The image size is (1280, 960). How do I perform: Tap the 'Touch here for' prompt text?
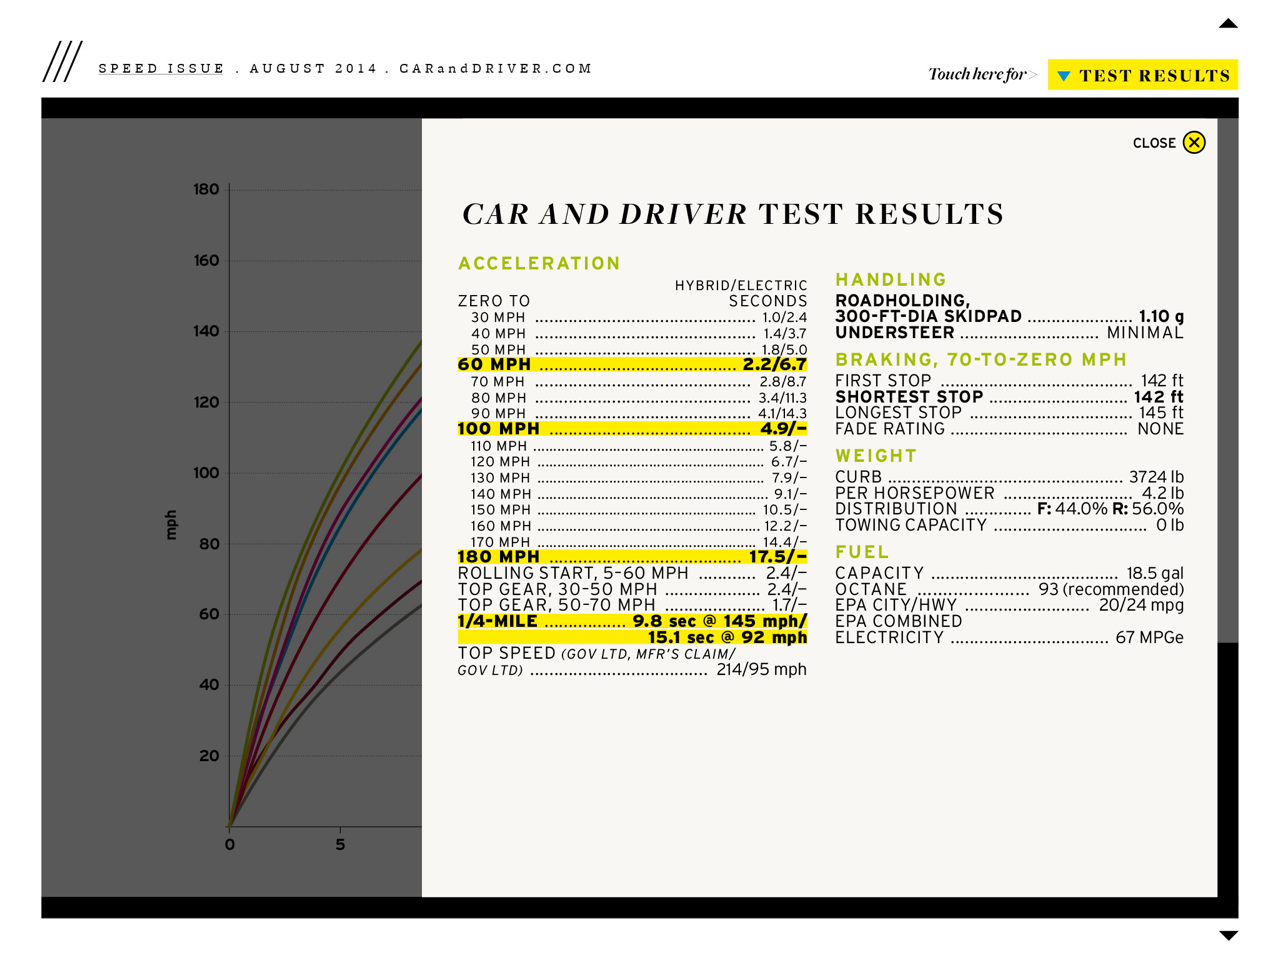coord(977,75)
